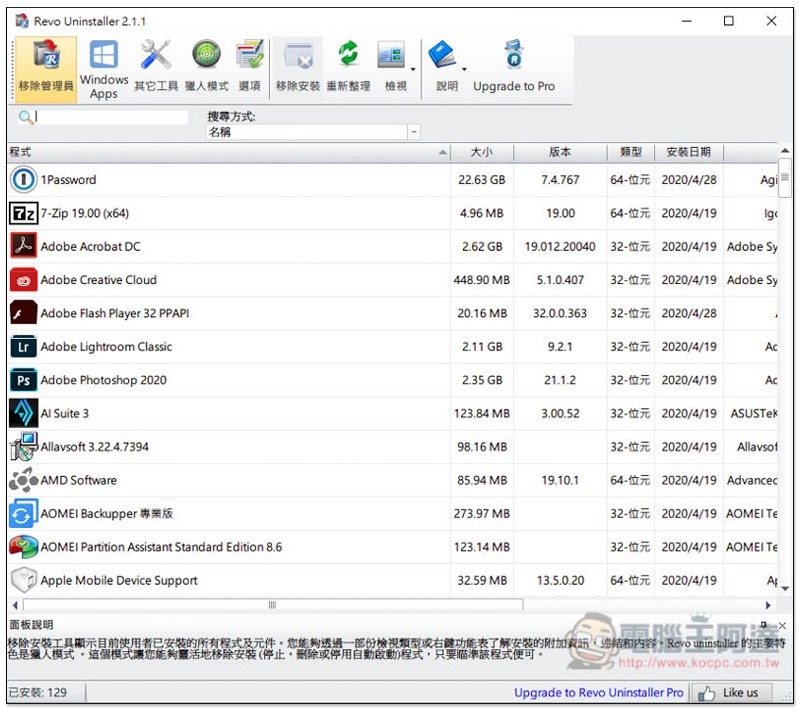This screenshot has height=712, width=800.
Task: Expand the 檢視 view dropdown arrow
Action: 412,70
